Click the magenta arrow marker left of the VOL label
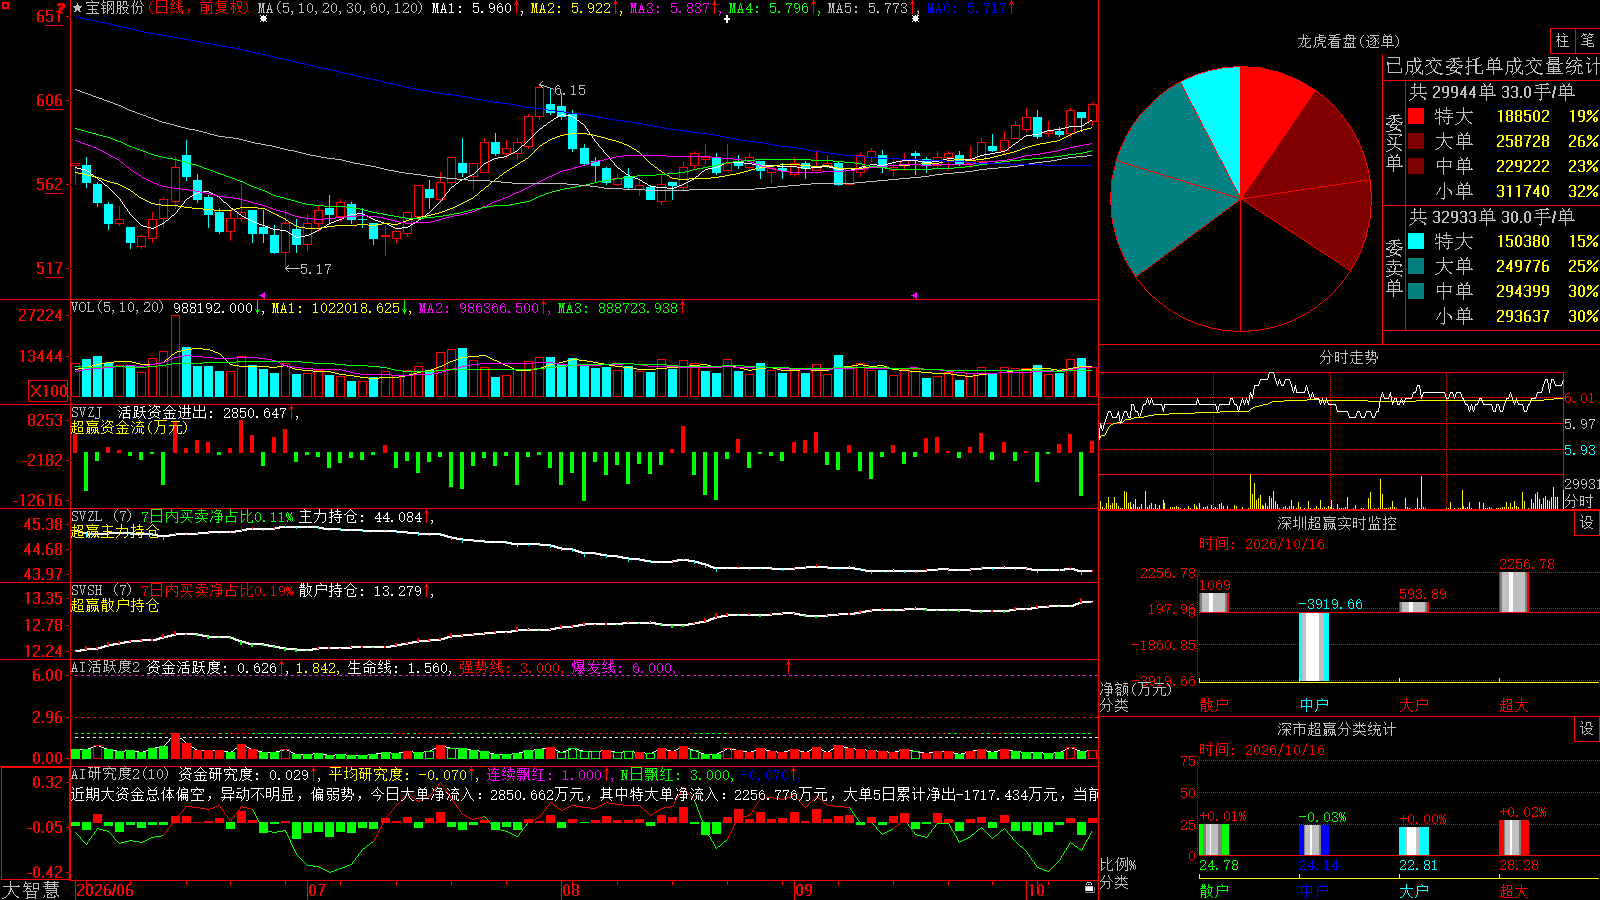Viewport: 1600px width, 900px height. pyautogui.click(x=262, y=296)
